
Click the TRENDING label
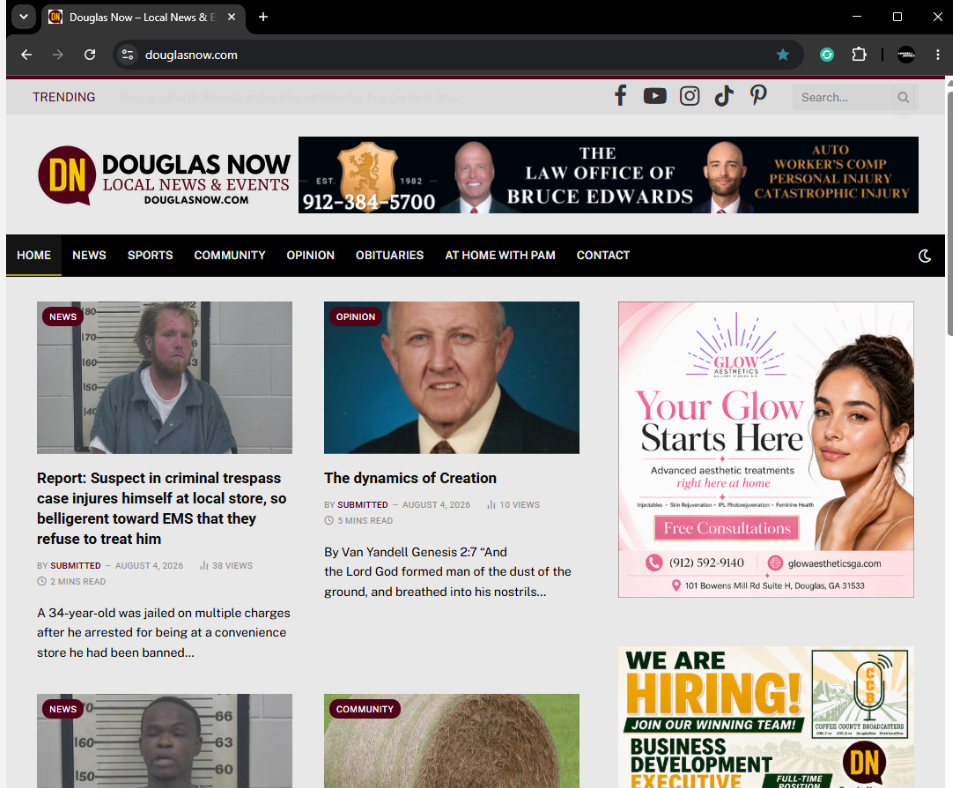(x=64, y=97)
